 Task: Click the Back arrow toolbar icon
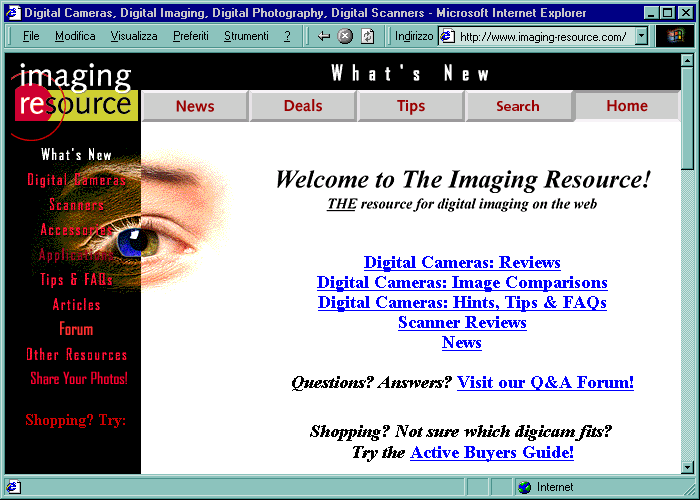(x=324, y=36)
